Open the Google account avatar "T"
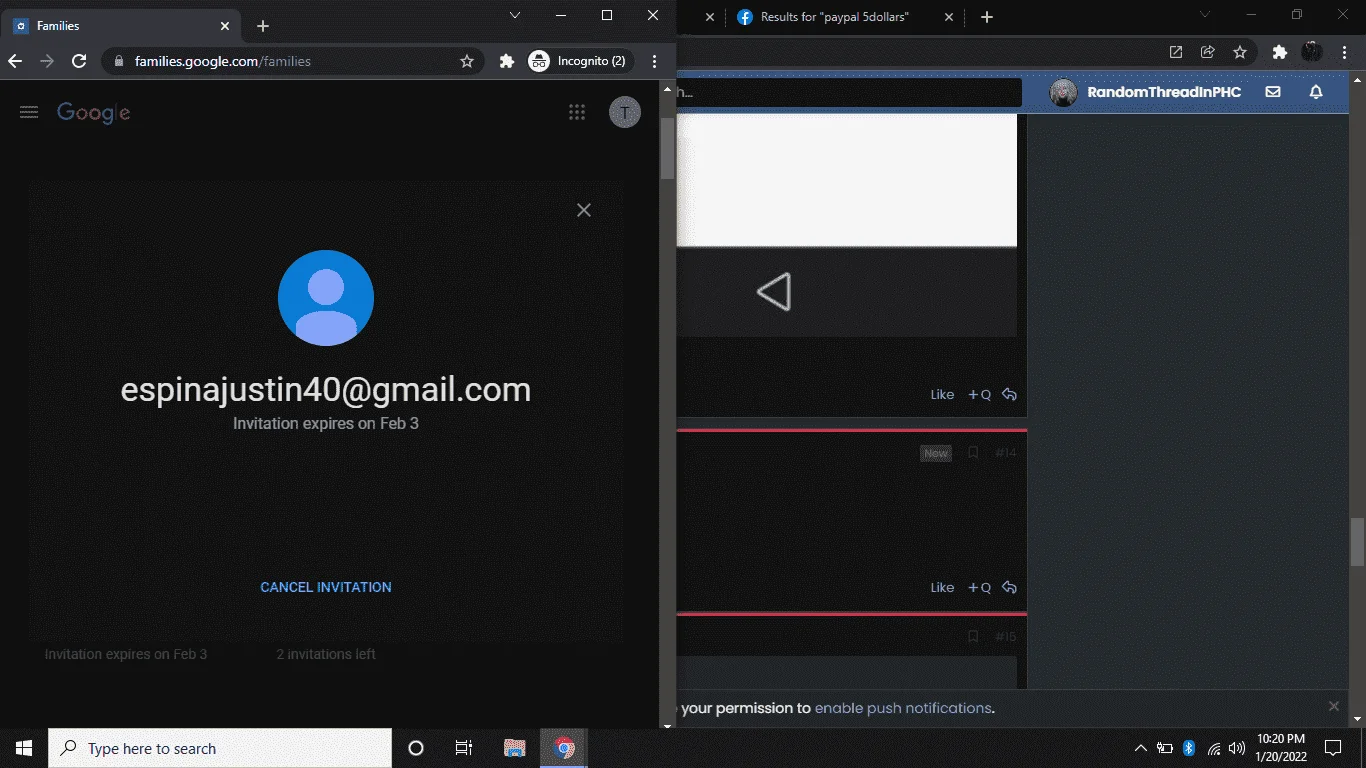Image resolution: width=1366 pixels, height=768 pixels. click(625, 112)
